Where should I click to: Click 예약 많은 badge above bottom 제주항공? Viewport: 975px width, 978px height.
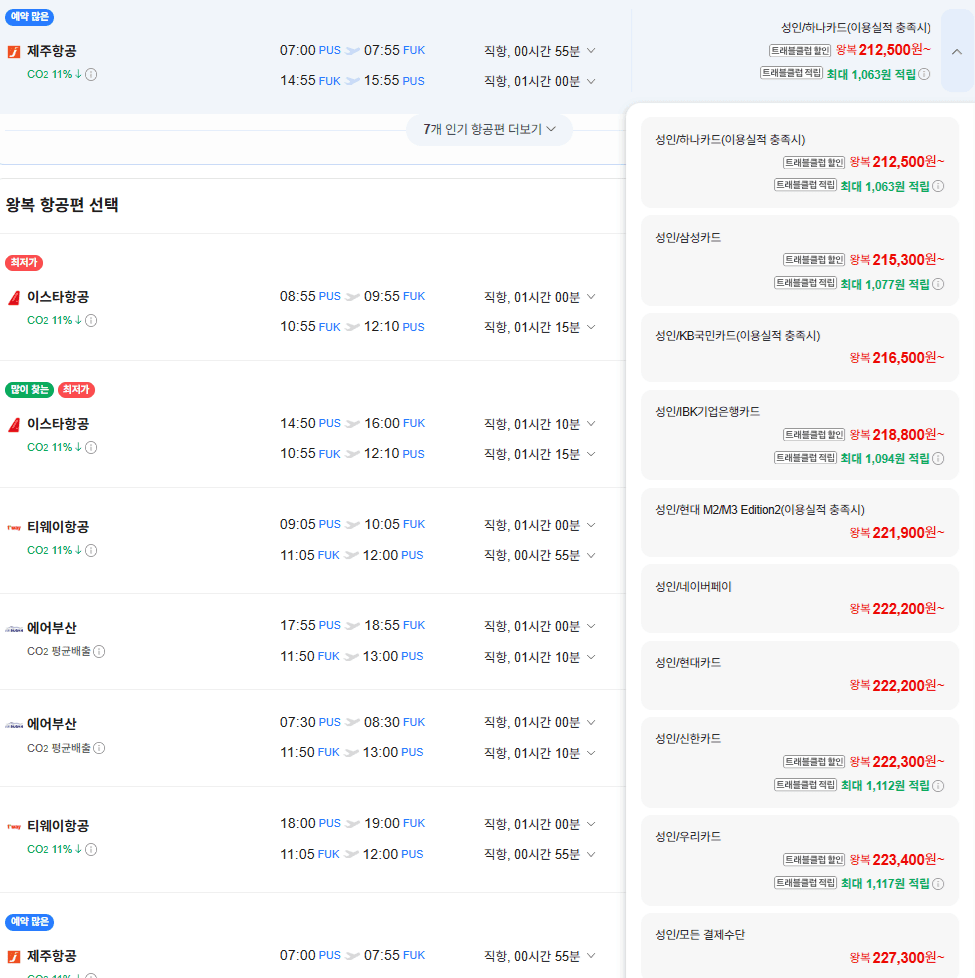click(x=29, y=921)
